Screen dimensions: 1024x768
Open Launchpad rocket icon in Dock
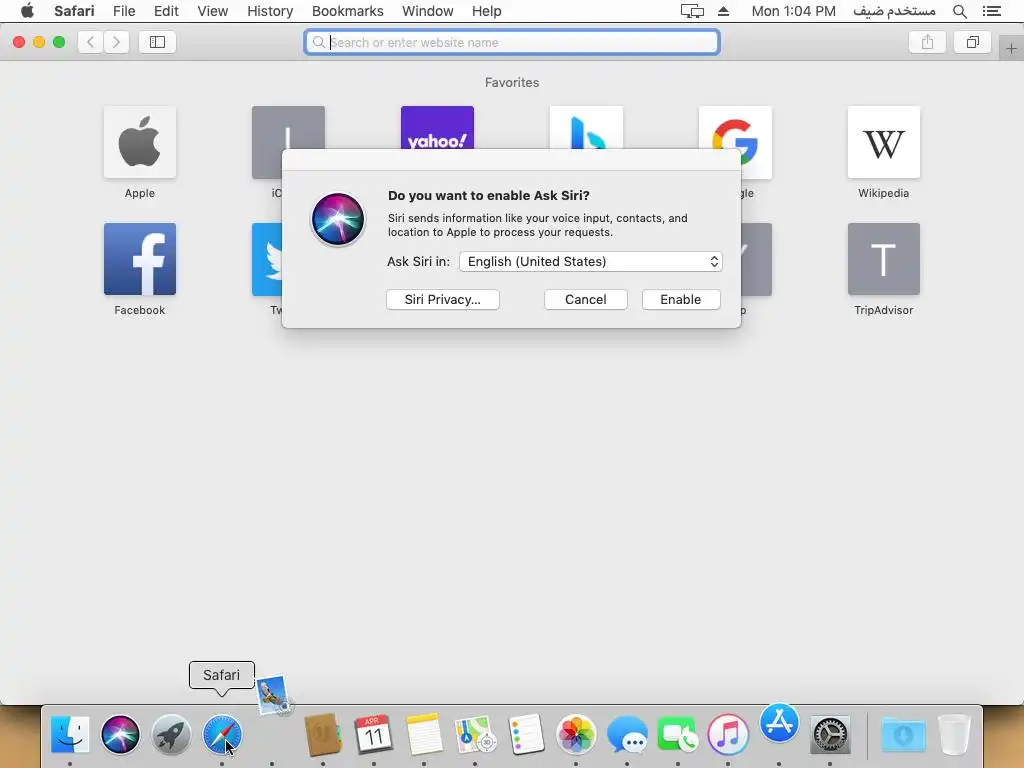pos(171,734)
